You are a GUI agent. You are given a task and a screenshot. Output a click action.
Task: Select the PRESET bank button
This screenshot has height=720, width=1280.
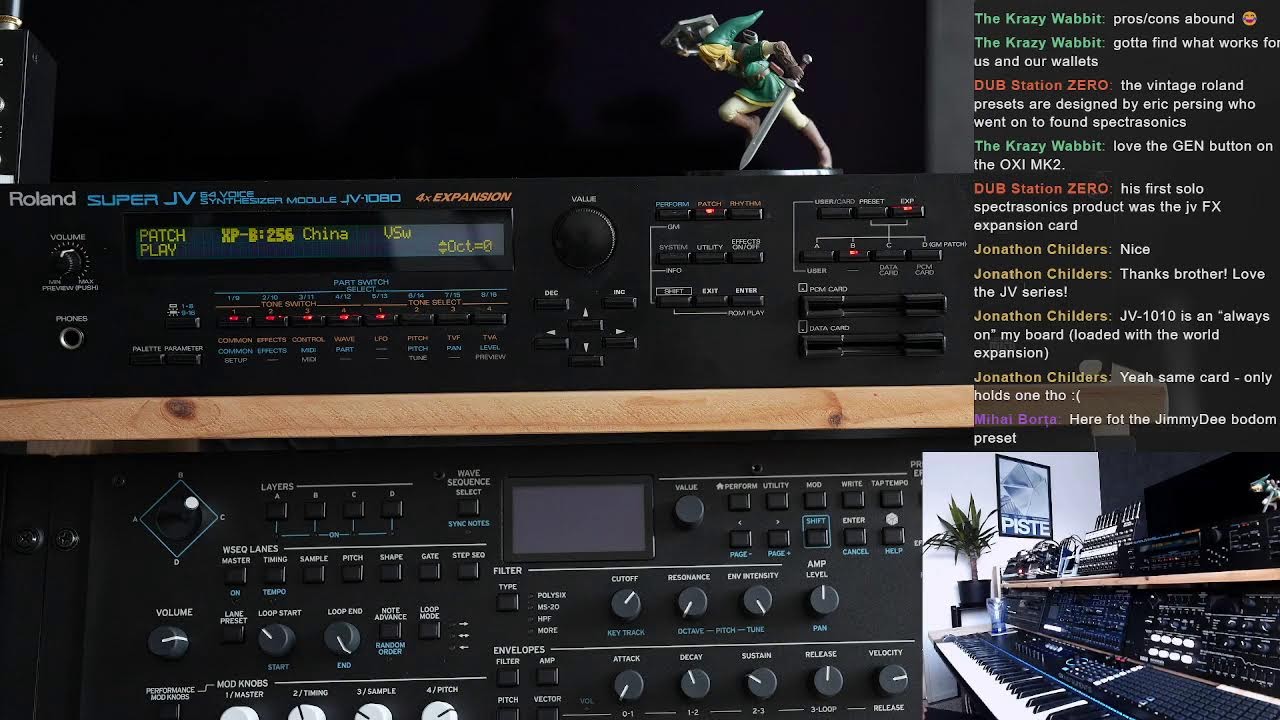coord(871,212)
